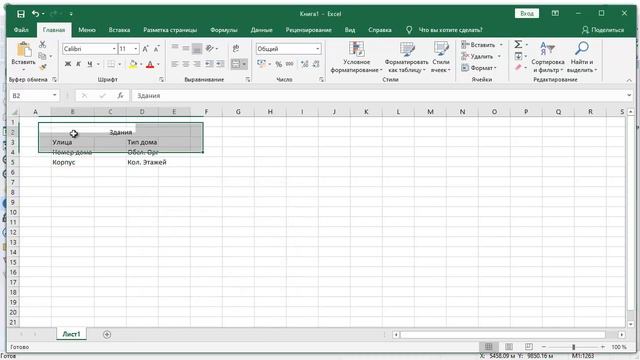640x360 pixels.
Task: Paste using the Вставить clipboard button
Action: coord(23,55)
